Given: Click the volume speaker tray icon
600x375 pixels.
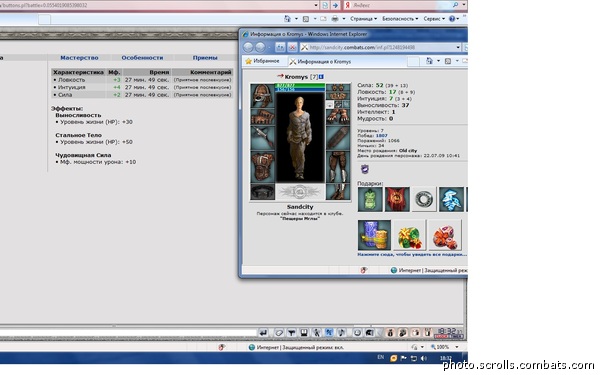Looking at the screenshot, I should point(424,358).
